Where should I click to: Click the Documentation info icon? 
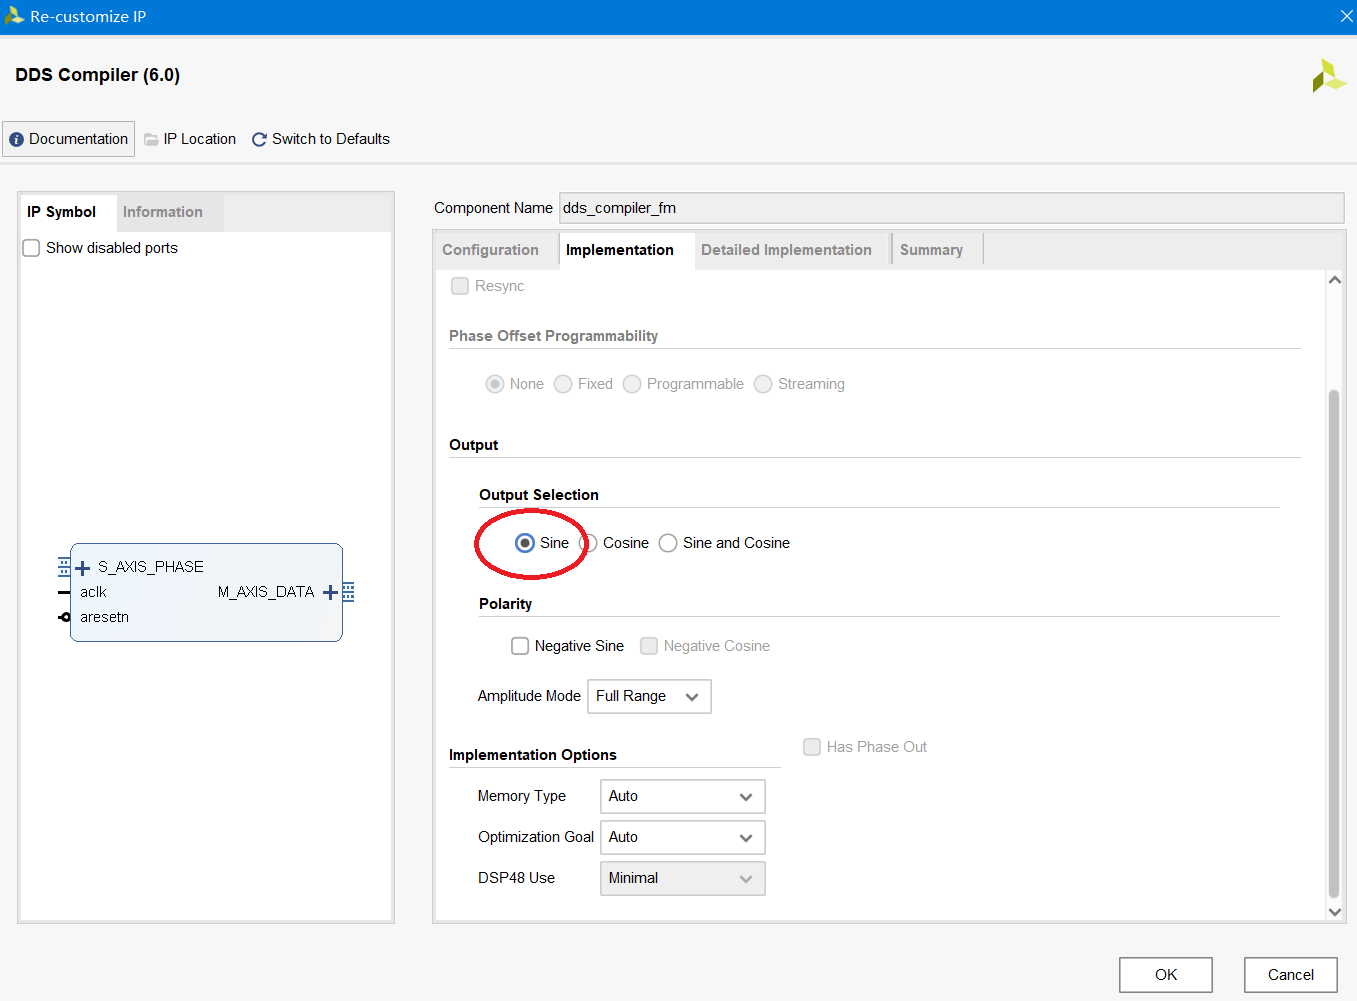16,140
